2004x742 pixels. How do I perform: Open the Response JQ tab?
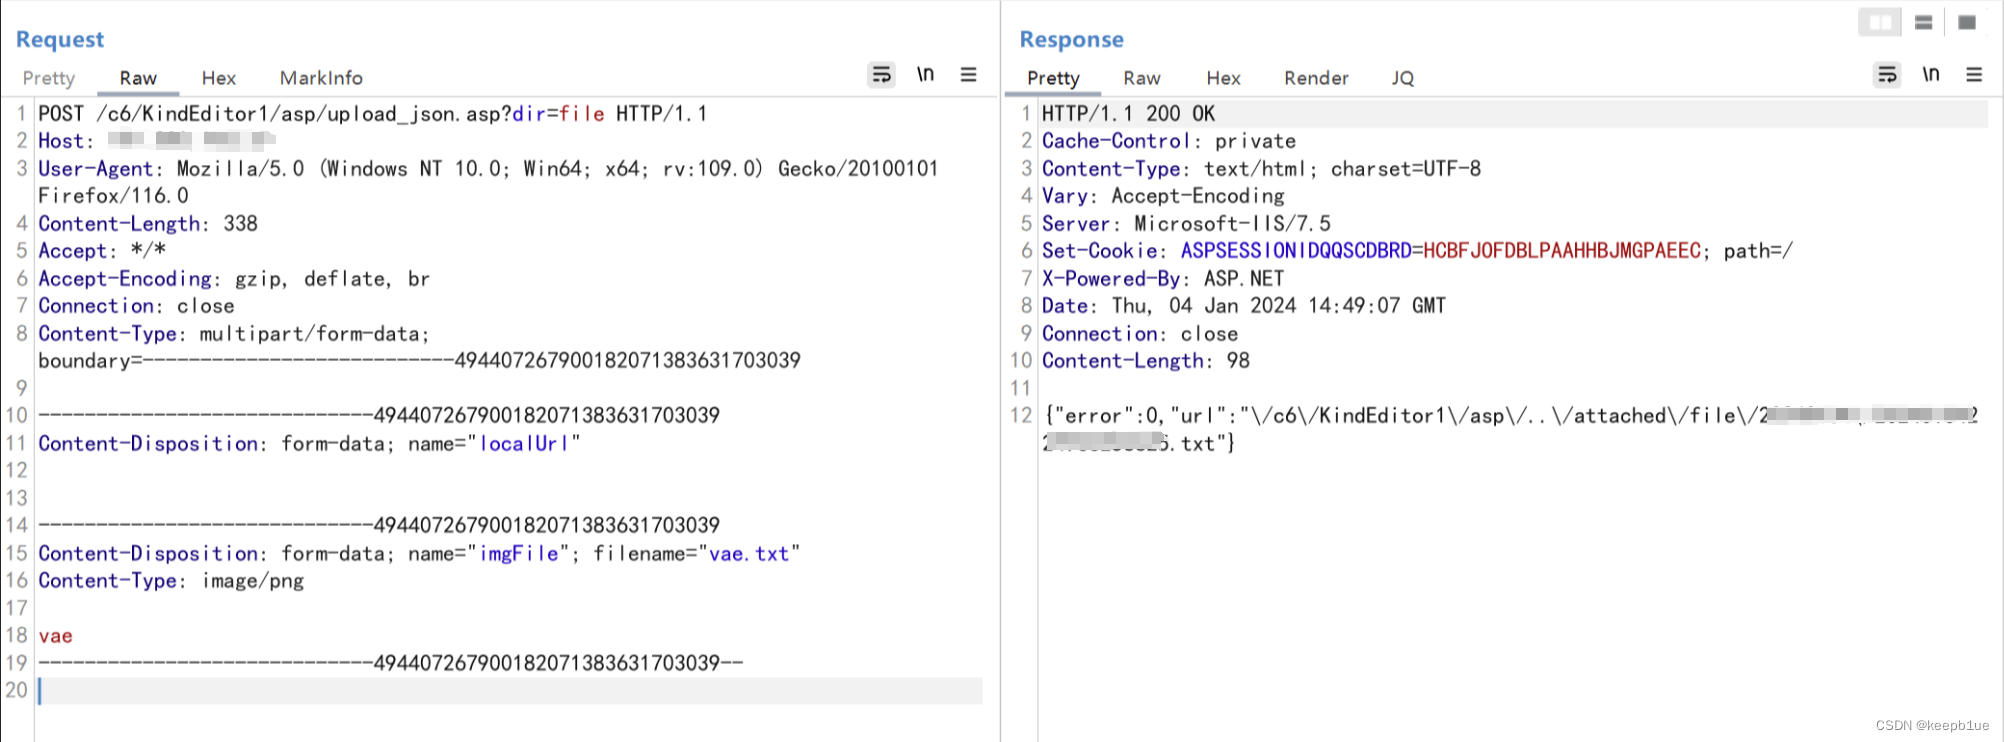1403,78
